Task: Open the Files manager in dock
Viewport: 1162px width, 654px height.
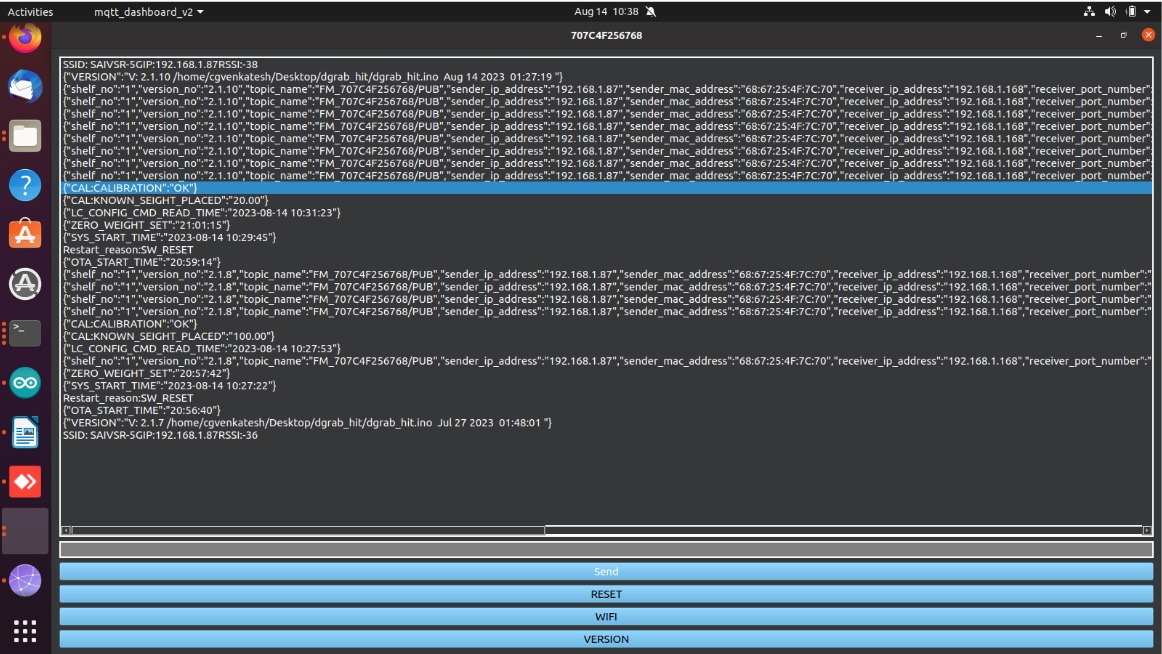Action: coord(25,136)
